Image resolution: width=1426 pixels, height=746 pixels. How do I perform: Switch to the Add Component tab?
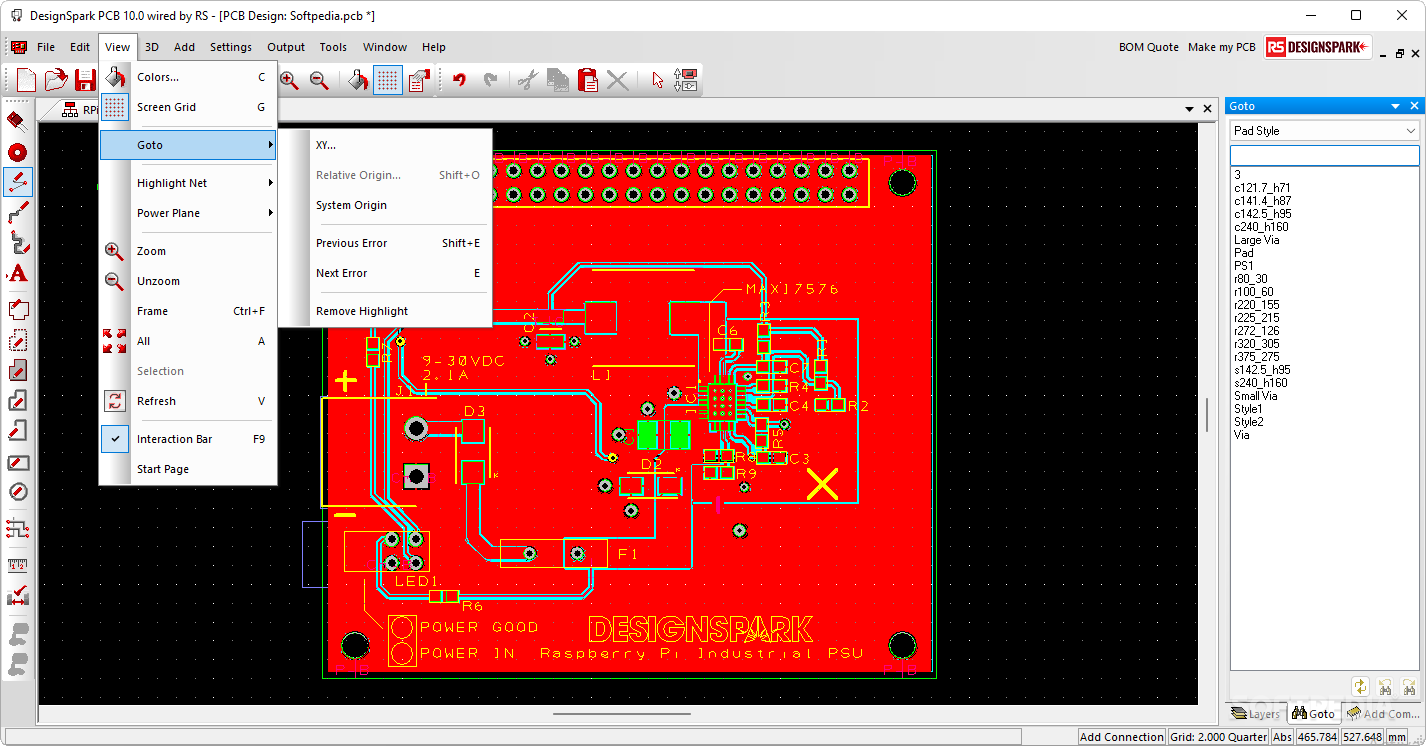(1383, 714)
